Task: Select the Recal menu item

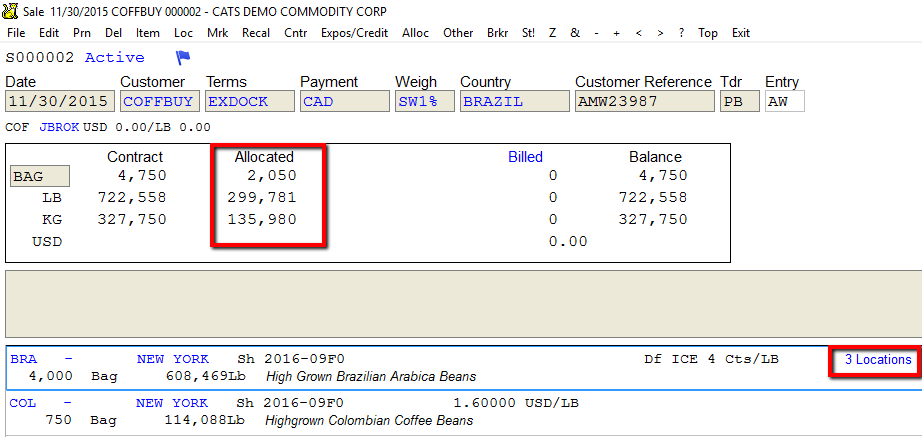Action: [x=256, y=33]
